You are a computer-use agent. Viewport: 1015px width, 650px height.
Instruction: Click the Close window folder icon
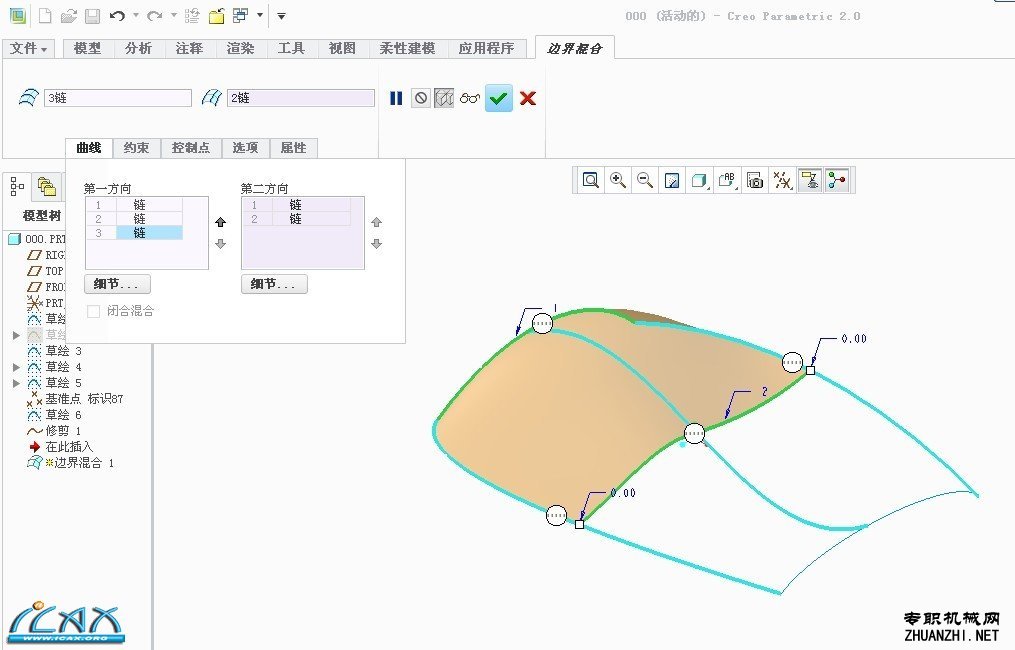pos(217,16)
